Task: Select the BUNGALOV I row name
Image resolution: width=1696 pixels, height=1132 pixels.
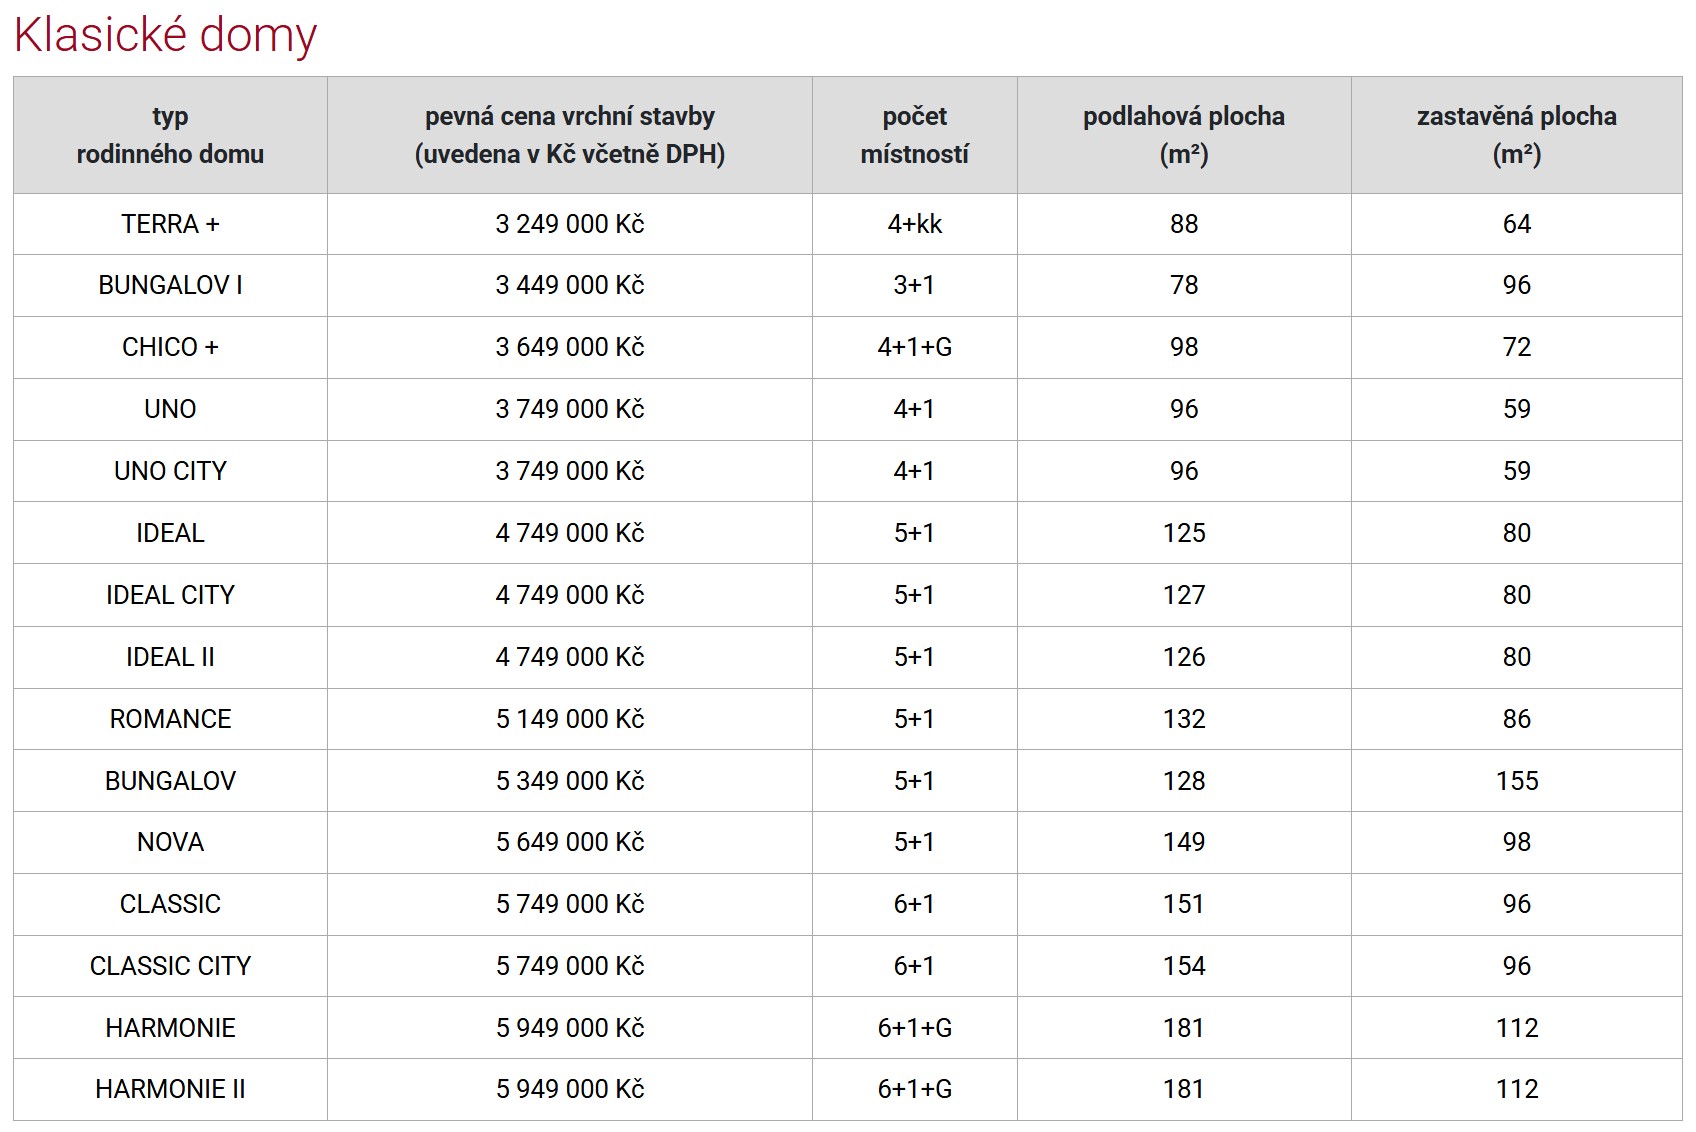Action: 170,285
